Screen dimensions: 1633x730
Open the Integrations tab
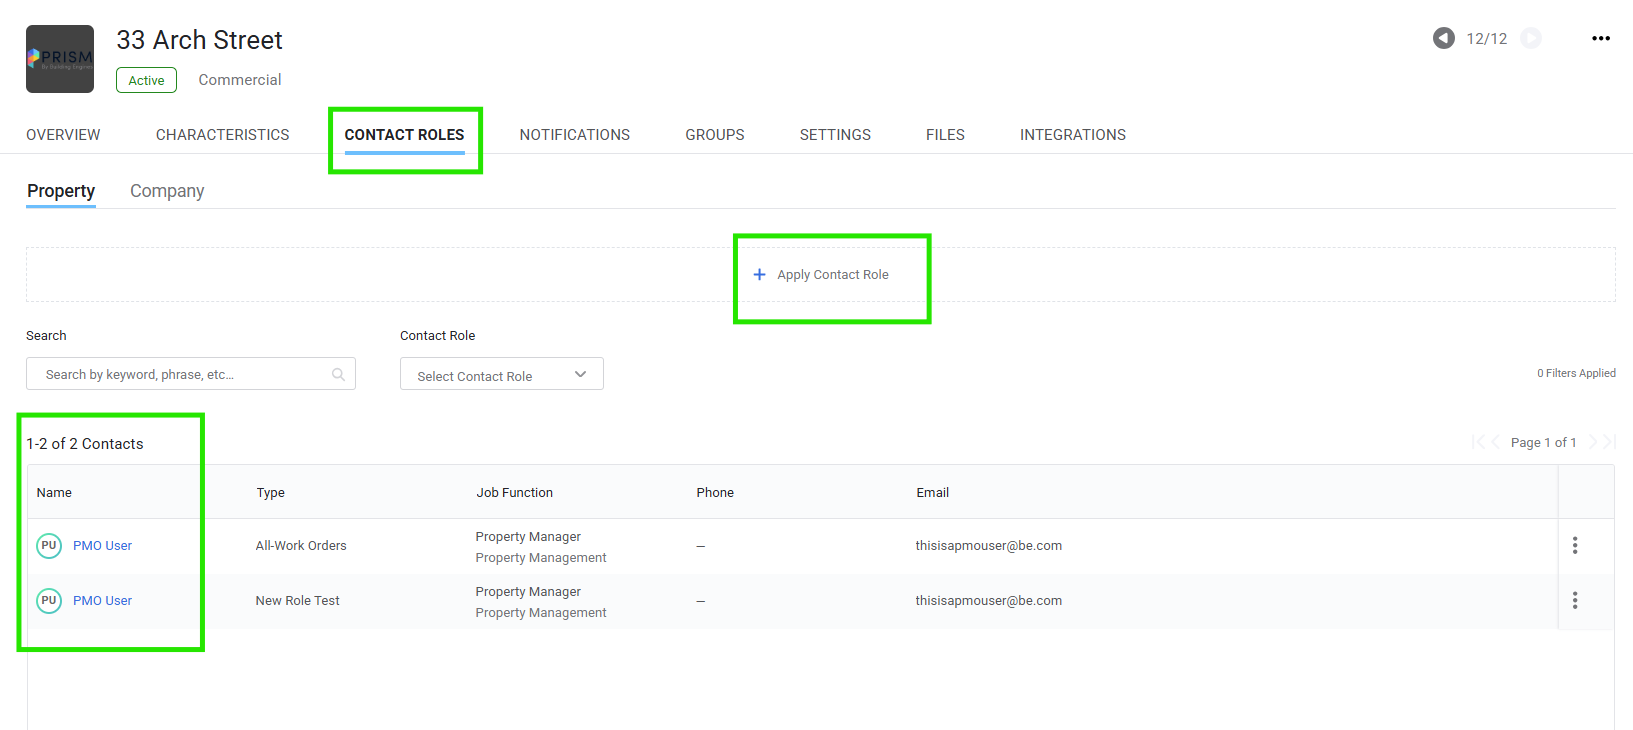[x=1073, y=135]
